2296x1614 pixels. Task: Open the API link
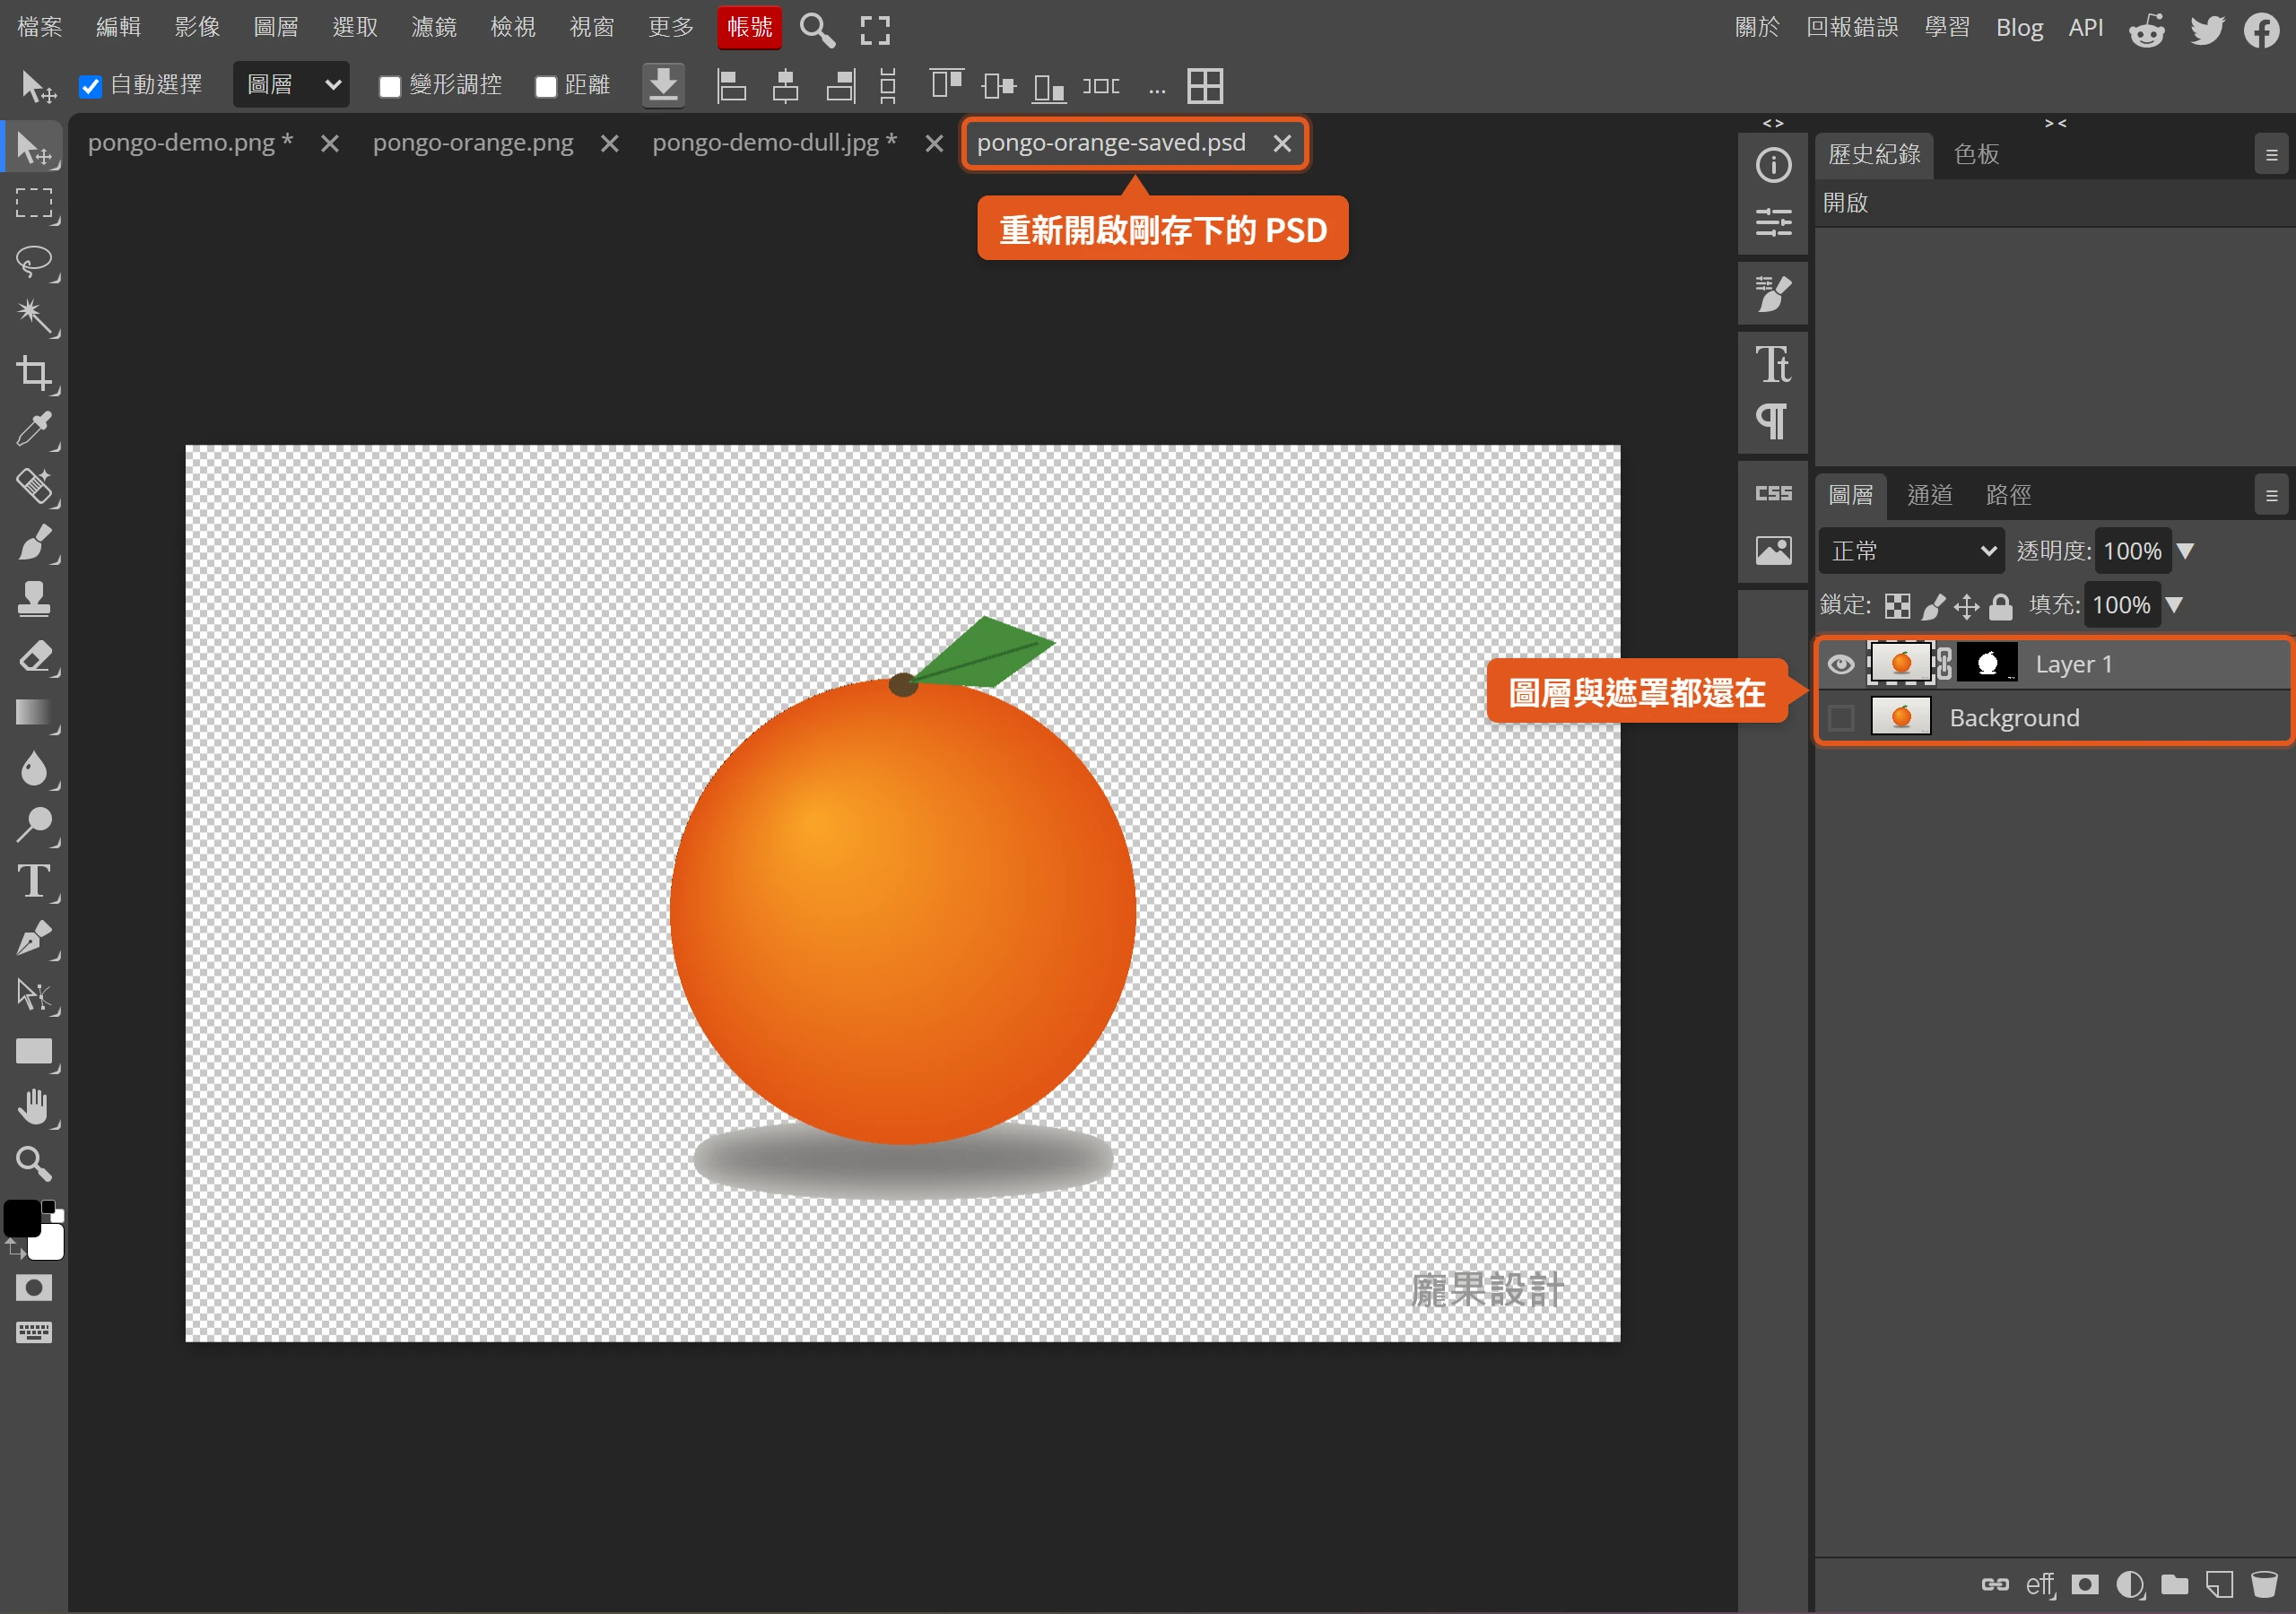pos(2086,28)
